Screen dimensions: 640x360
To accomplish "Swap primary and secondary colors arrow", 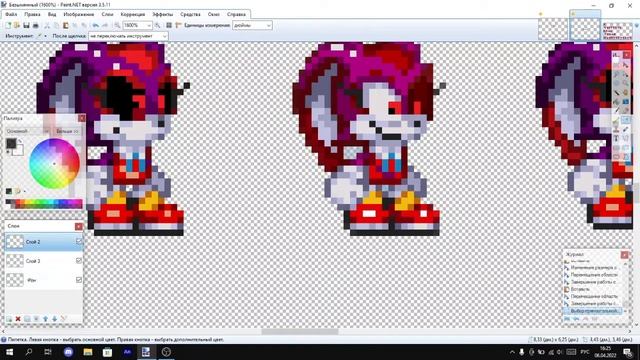I will pos(20,141).
